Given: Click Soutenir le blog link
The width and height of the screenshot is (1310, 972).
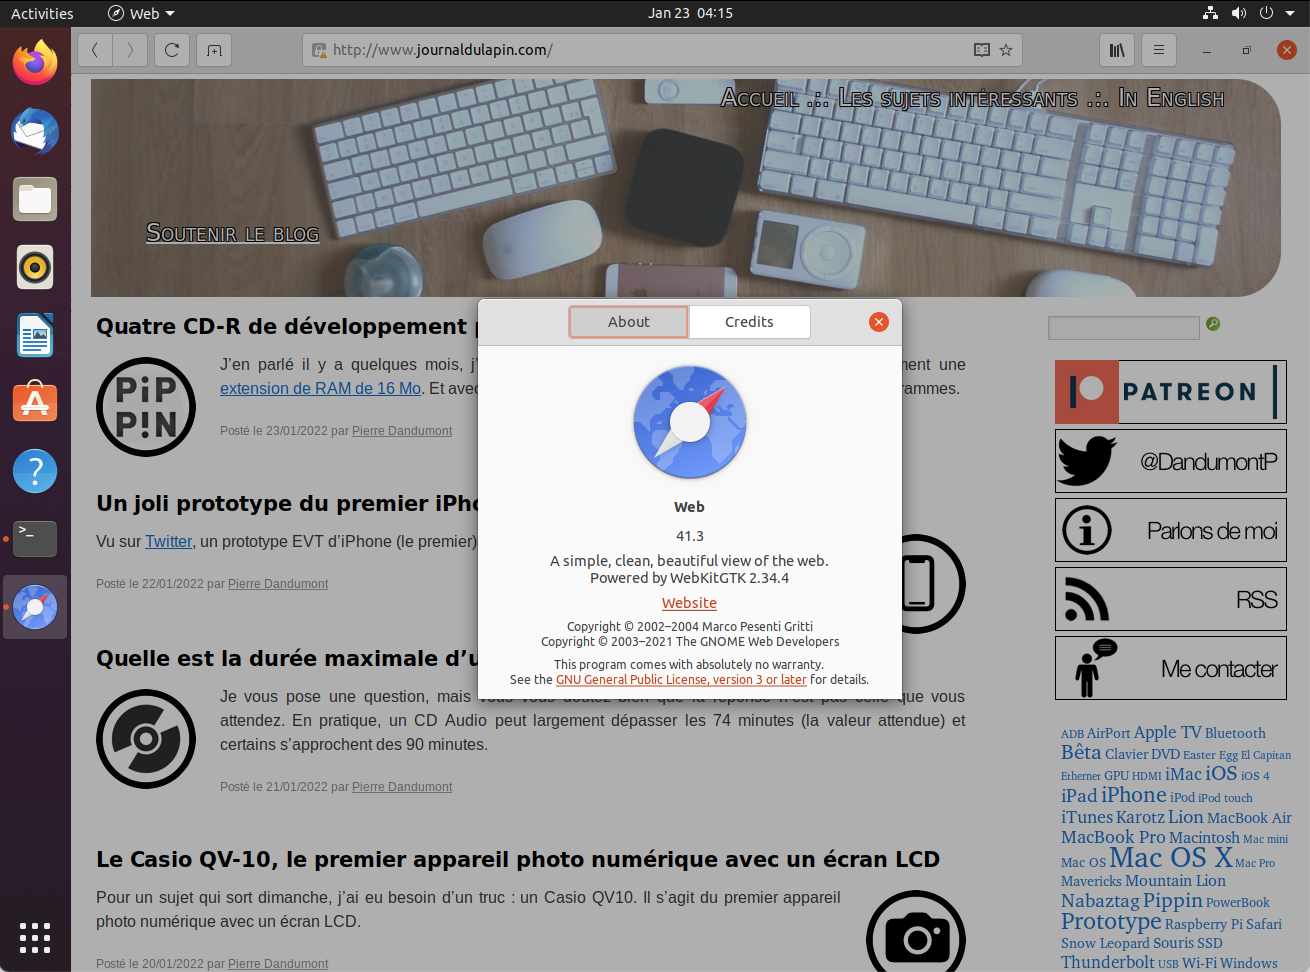Looking at the screenshot, I should 233,233.
